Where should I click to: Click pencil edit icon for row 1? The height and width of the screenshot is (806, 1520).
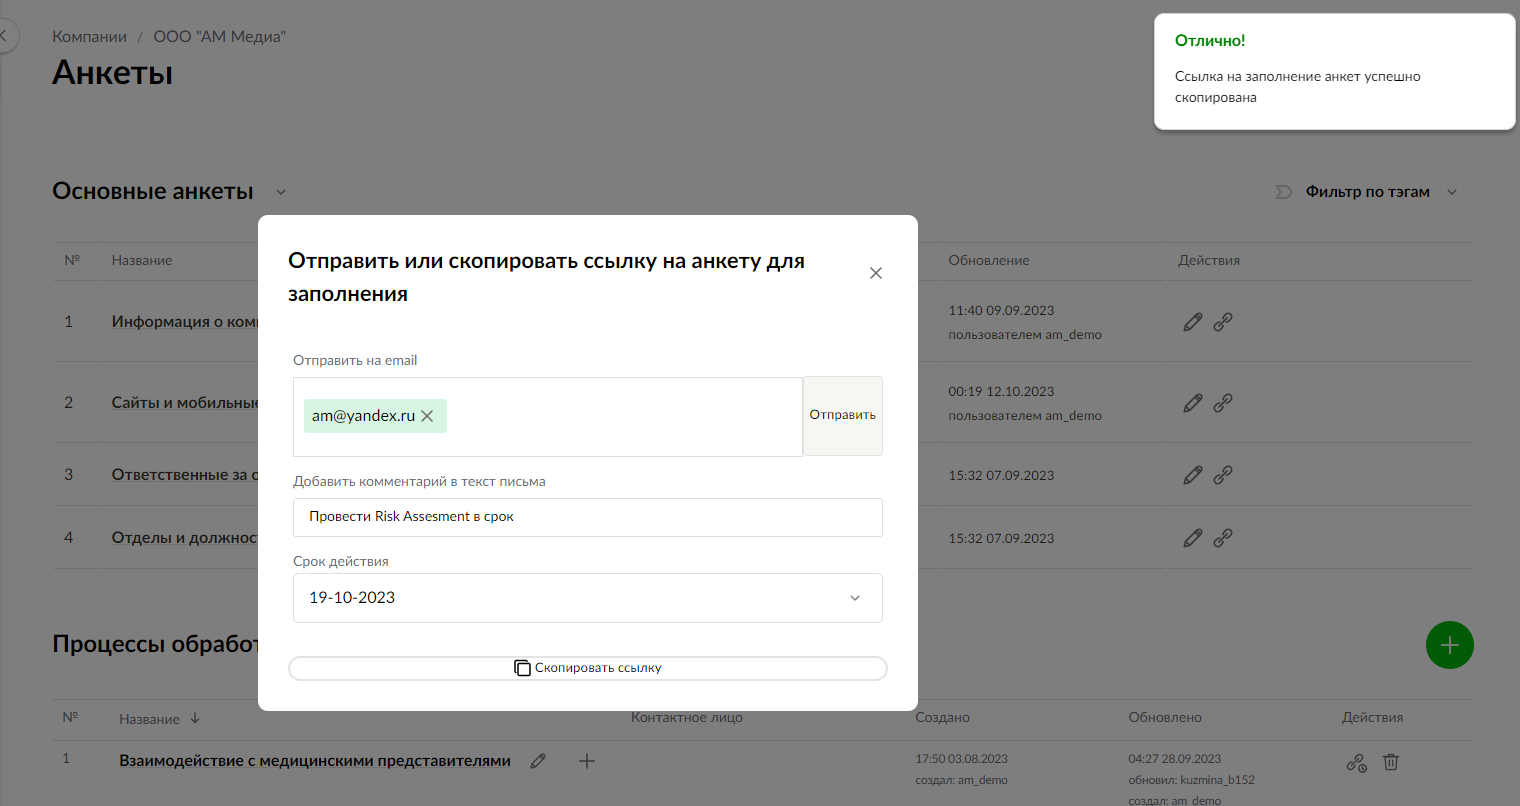pyautogui.click(x=1192, y=322)
